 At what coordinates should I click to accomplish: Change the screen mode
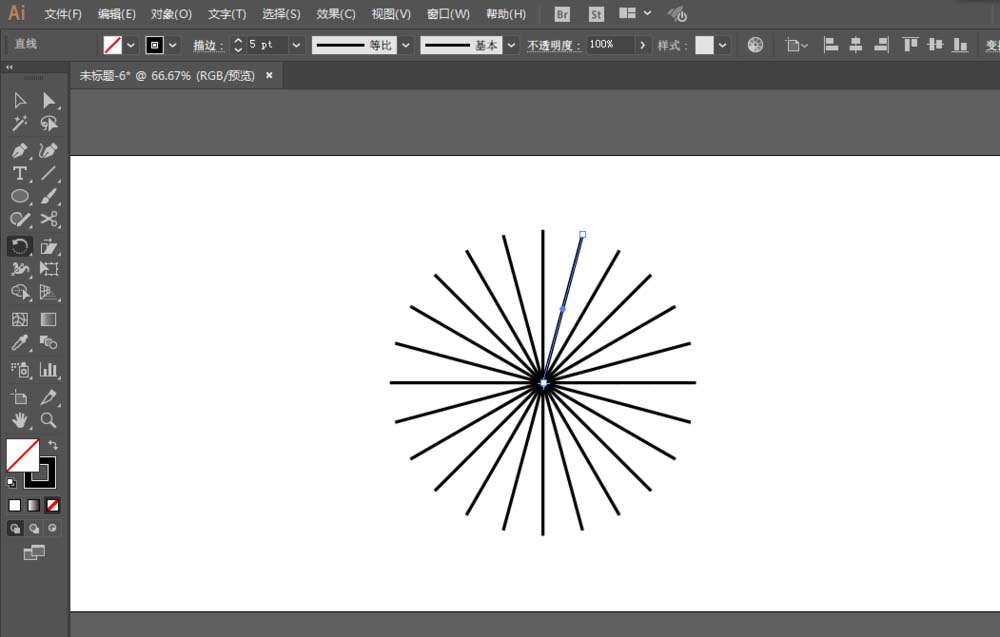coord(34,553)
